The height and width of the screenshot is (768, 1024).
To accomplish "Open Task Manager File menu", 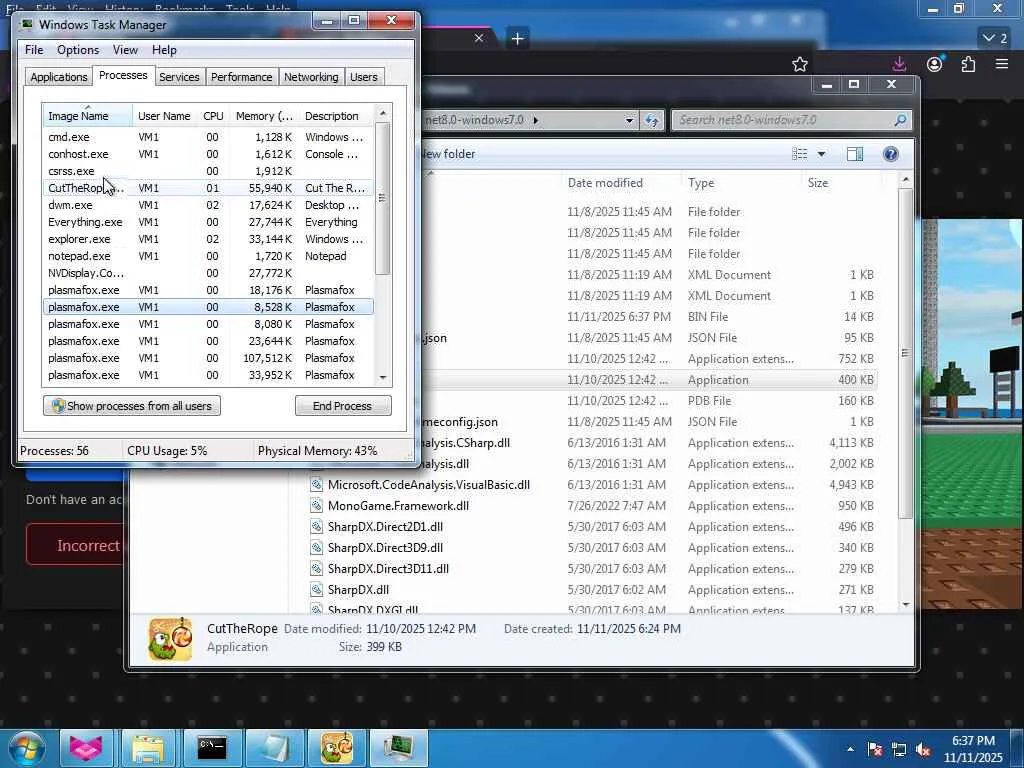I will coord(34,50).
